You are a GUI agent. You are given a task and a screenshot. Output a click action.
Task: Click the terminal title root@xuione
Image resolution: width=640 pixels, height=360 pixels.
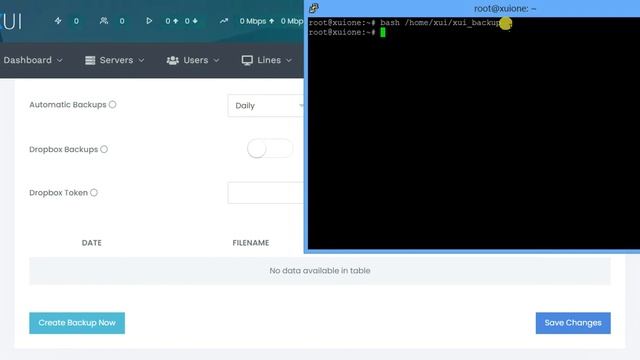click(505, 9)
